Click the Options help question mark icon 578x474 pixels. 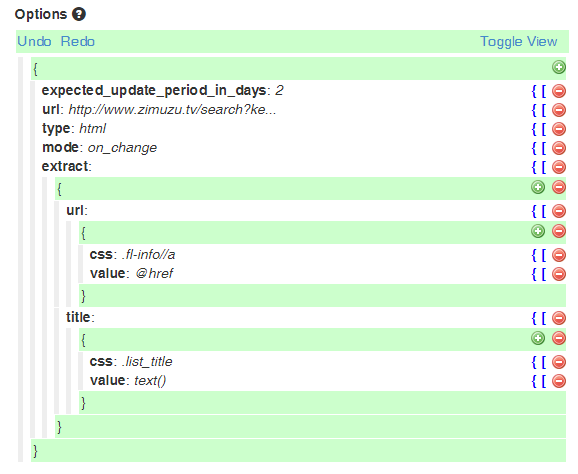79,14
